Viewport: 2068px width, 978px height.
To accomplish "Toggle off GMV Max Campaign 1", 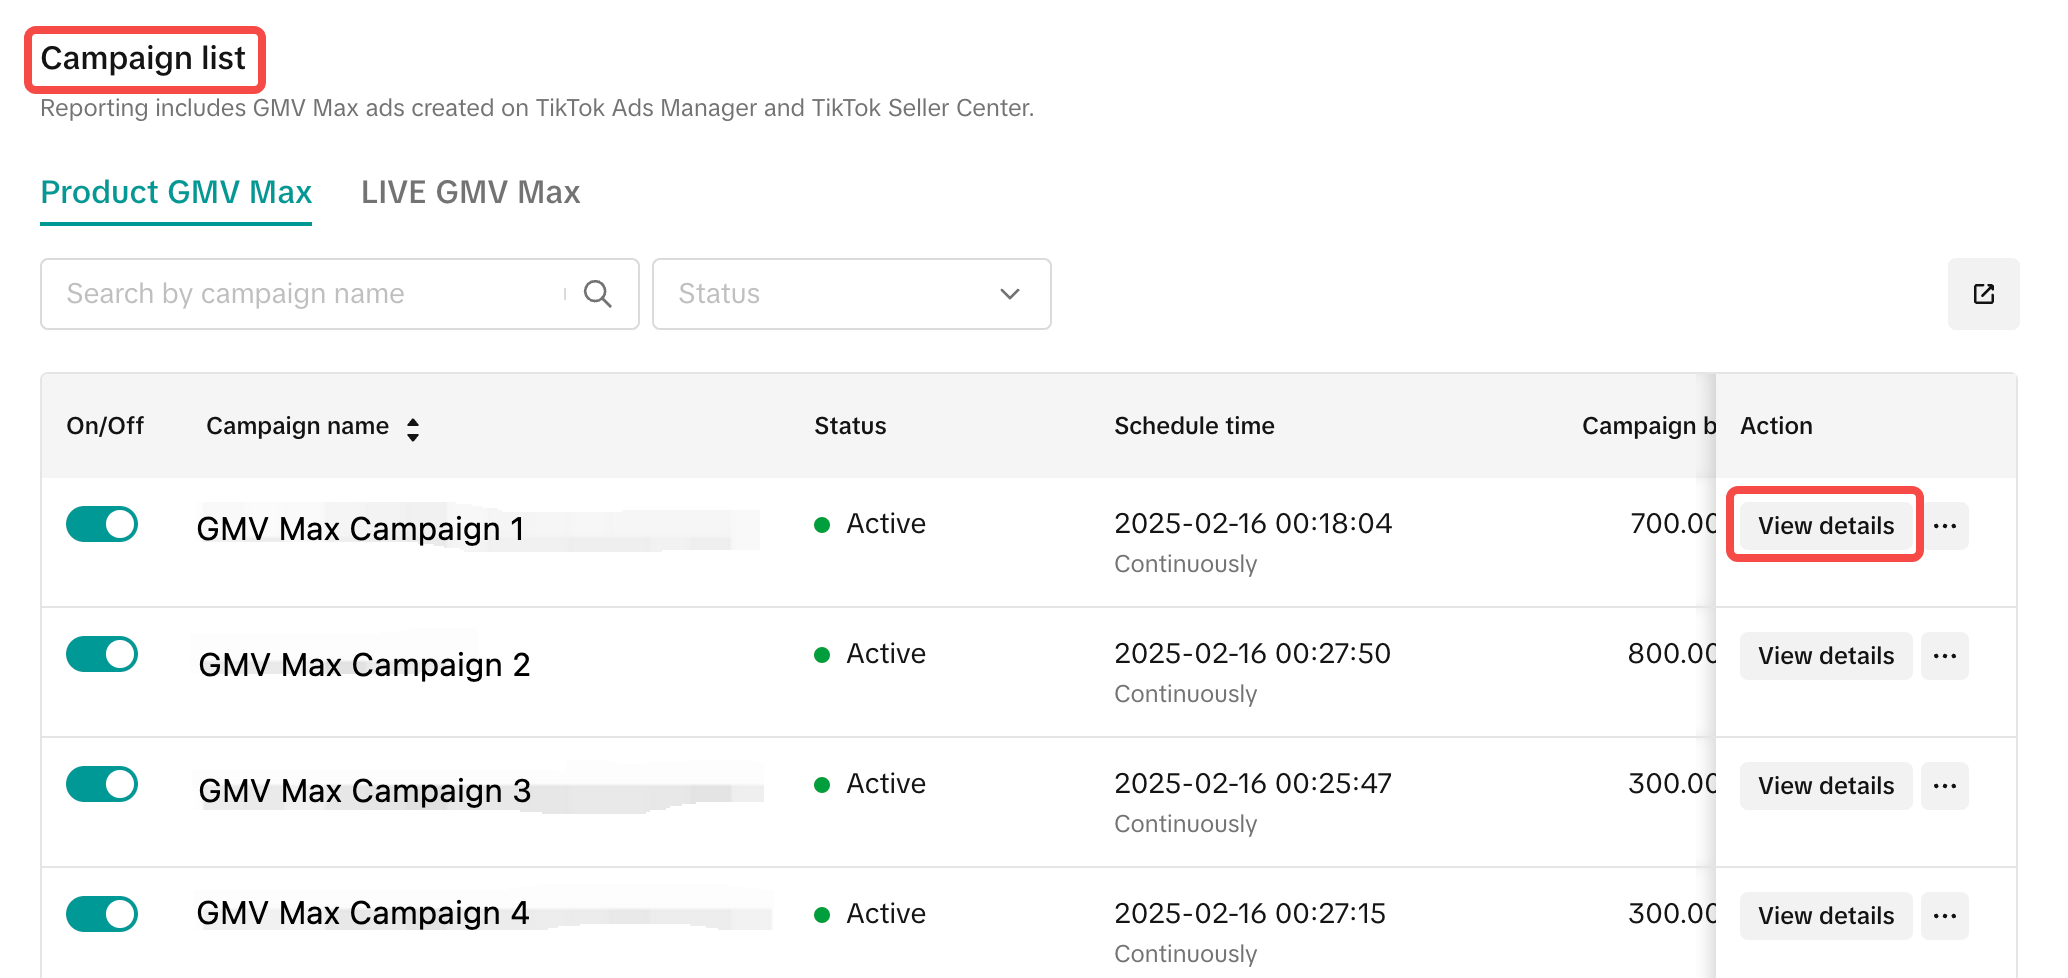I will click(x=102, y=524).
